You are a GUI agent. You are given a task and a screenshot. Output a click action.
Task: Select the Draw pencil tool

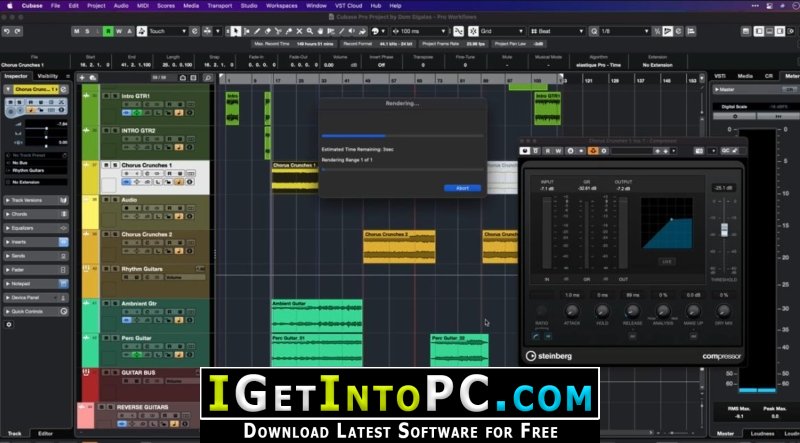click(x=257, y=31)
